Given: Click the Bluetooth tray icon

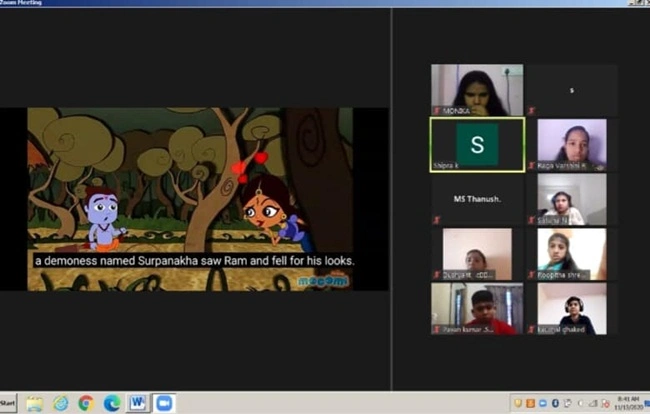Looking at the screenshot, I should click(555, 403).
